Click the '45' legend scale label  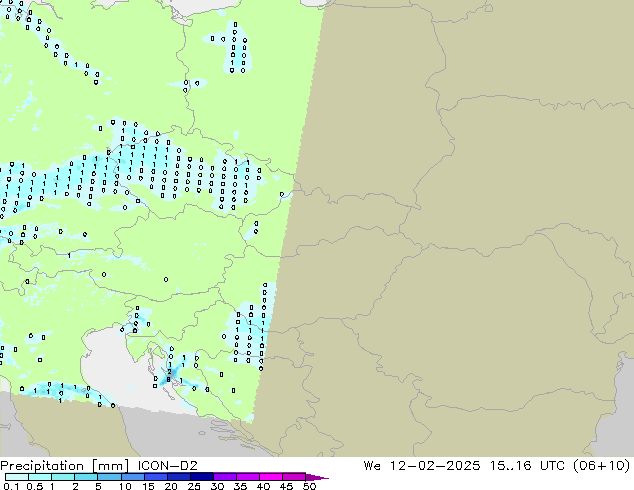click(286, 486)
